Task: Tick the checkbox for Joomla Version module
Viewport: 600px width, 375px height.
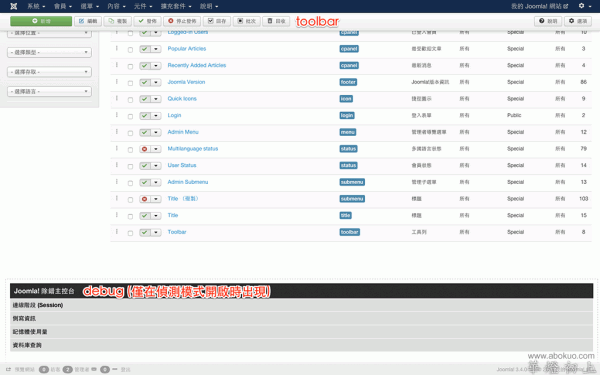Action: (x=130, y=83)
